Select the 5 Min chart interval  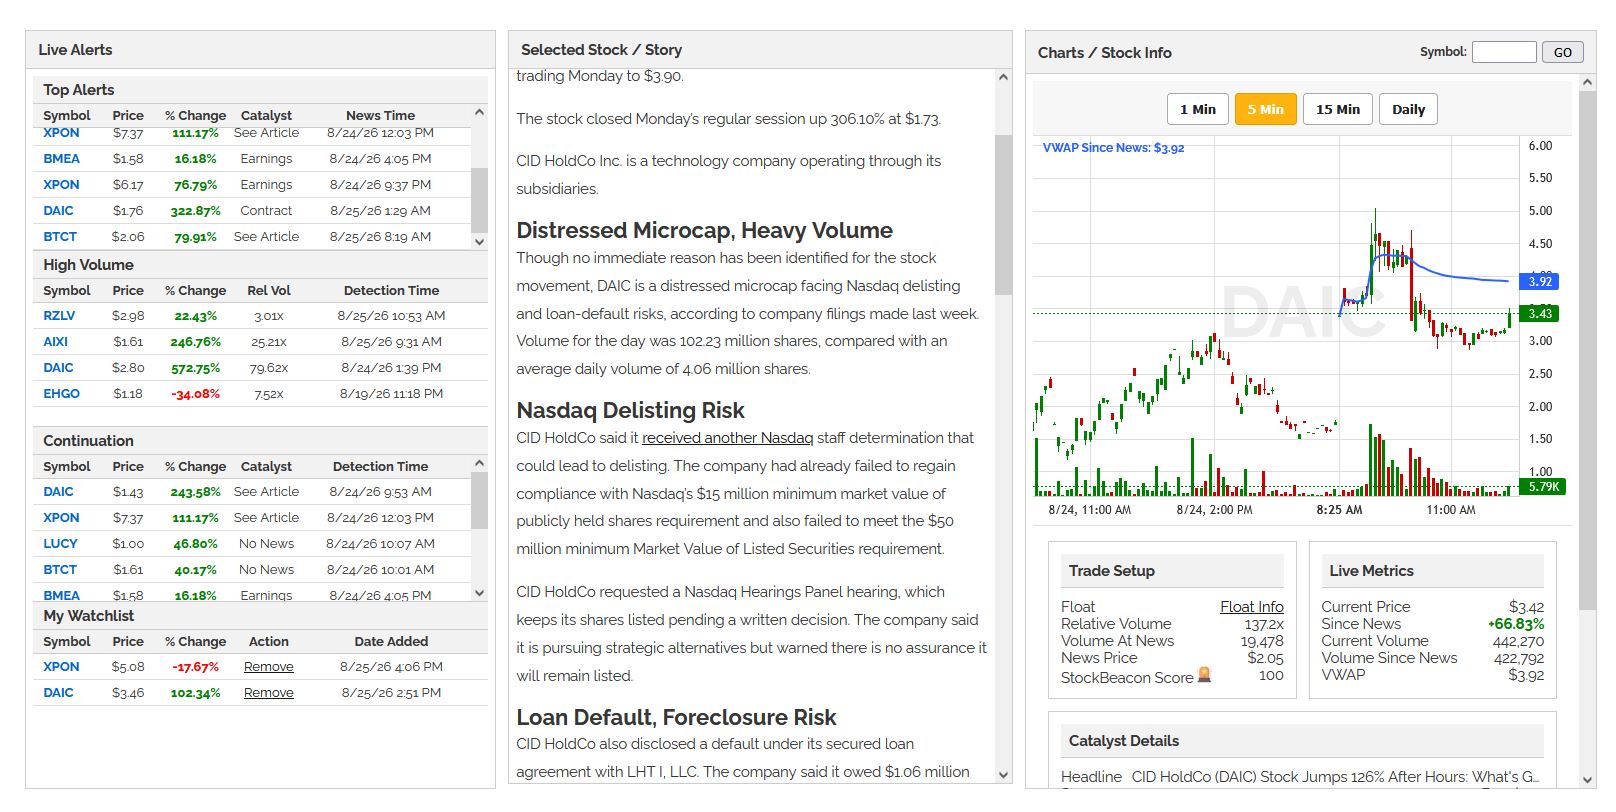point(1265,109)
